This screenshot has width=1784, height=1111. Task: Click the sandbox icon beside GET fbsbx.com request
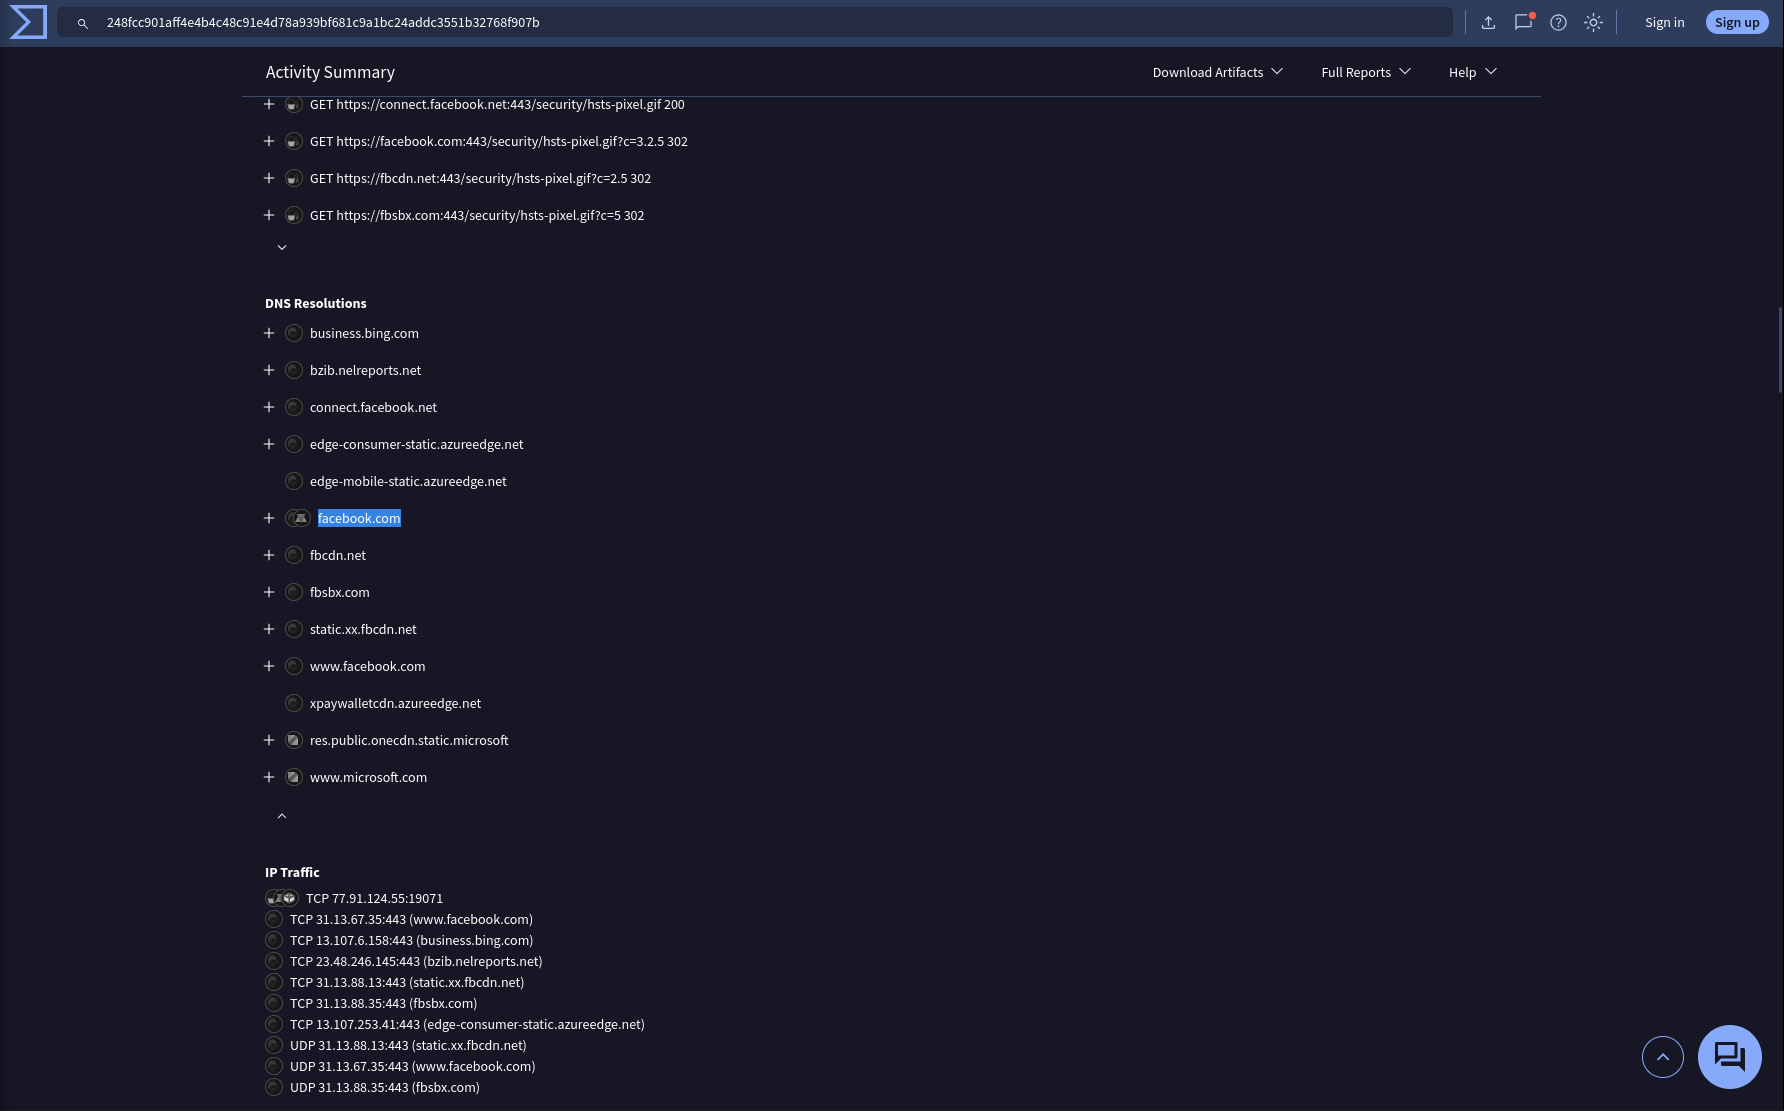[x=294, y=215]
